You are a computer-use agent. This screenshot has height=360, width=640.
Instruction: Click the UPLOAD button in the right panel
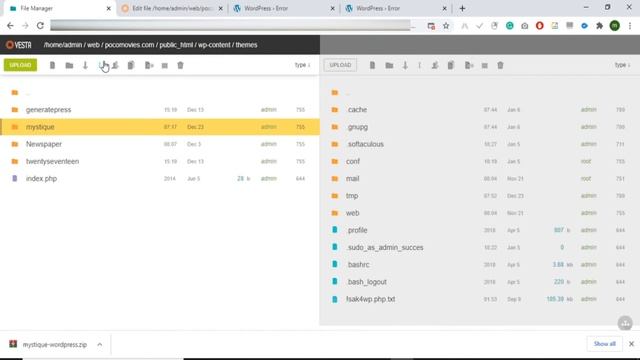pos(340,65)
